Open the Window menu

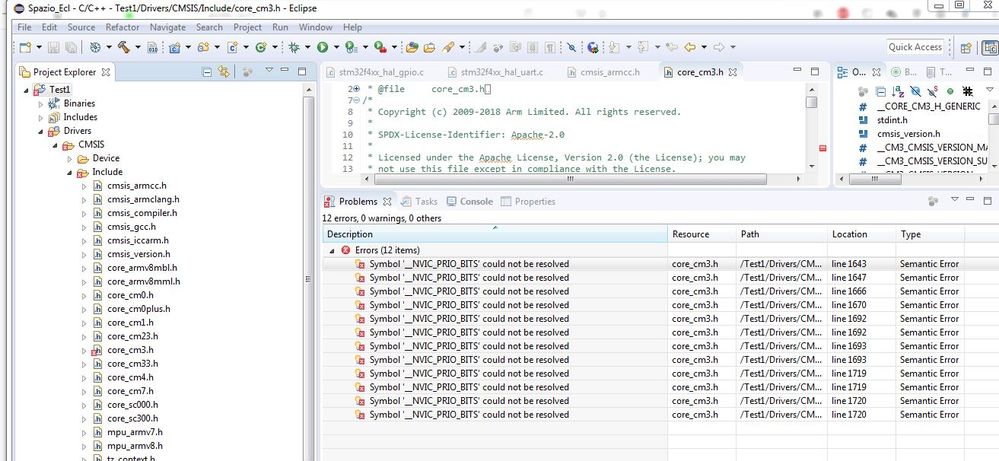[315, 27]
